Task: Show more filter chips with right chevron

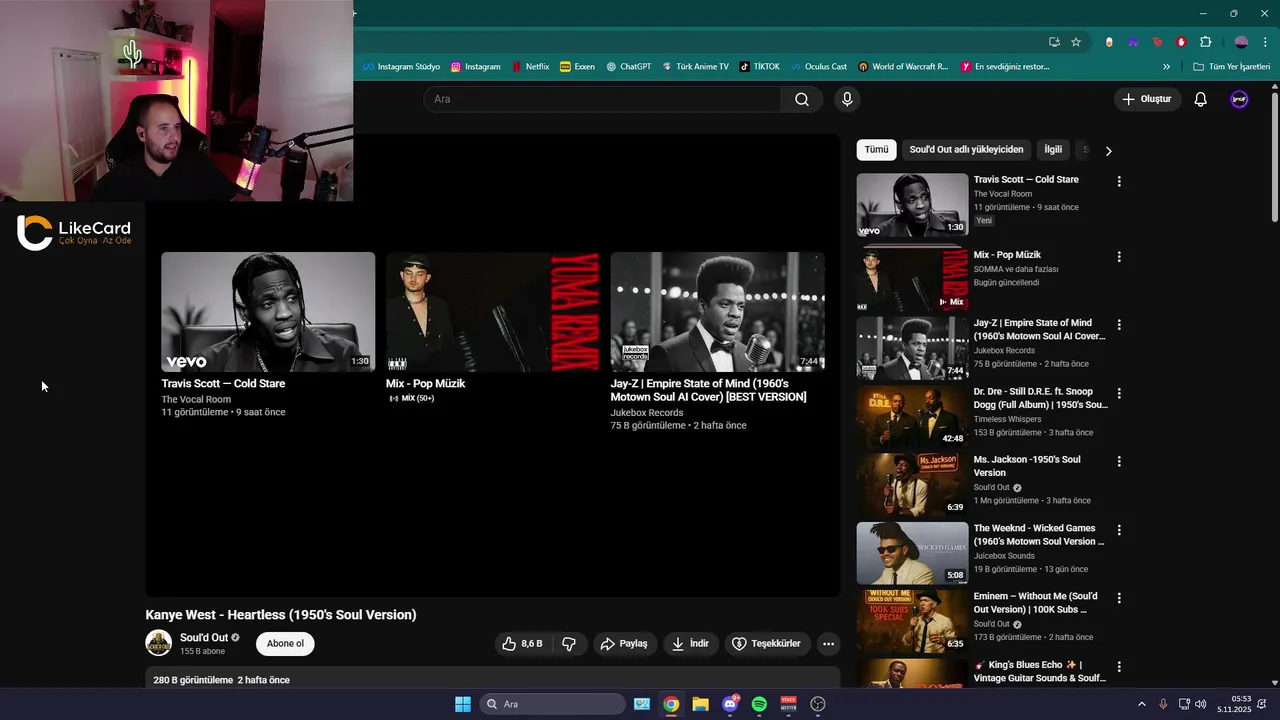Action: click(1108, 151)
